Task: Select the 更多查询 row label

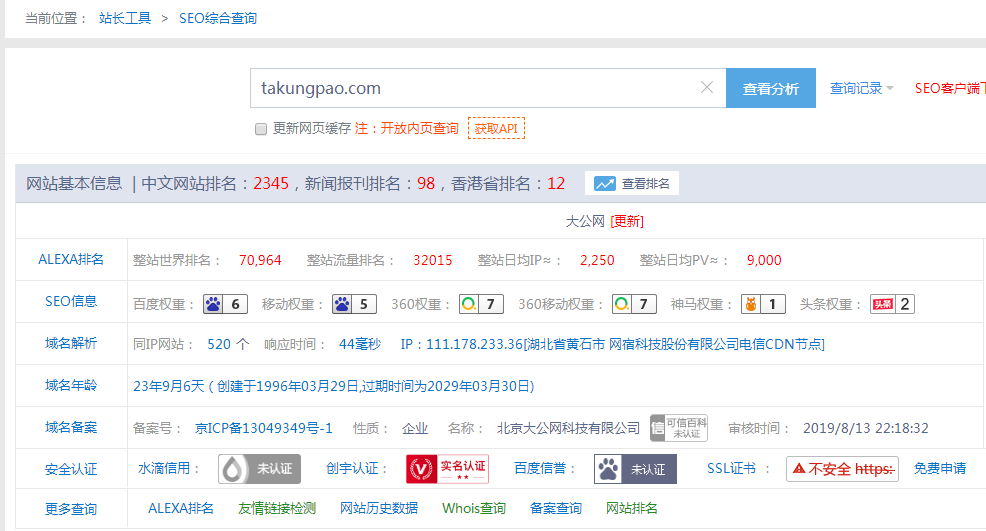Action: pyautogui.click(x=71, y=509)
